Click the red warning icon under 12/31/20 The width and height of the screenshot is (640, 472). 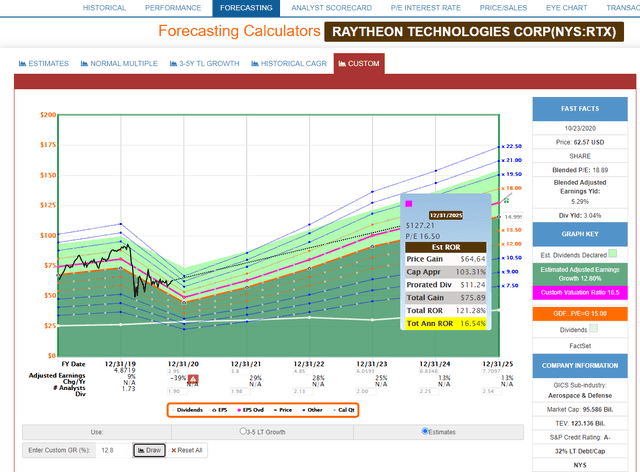pyautogui.click(x=193, y=379)
